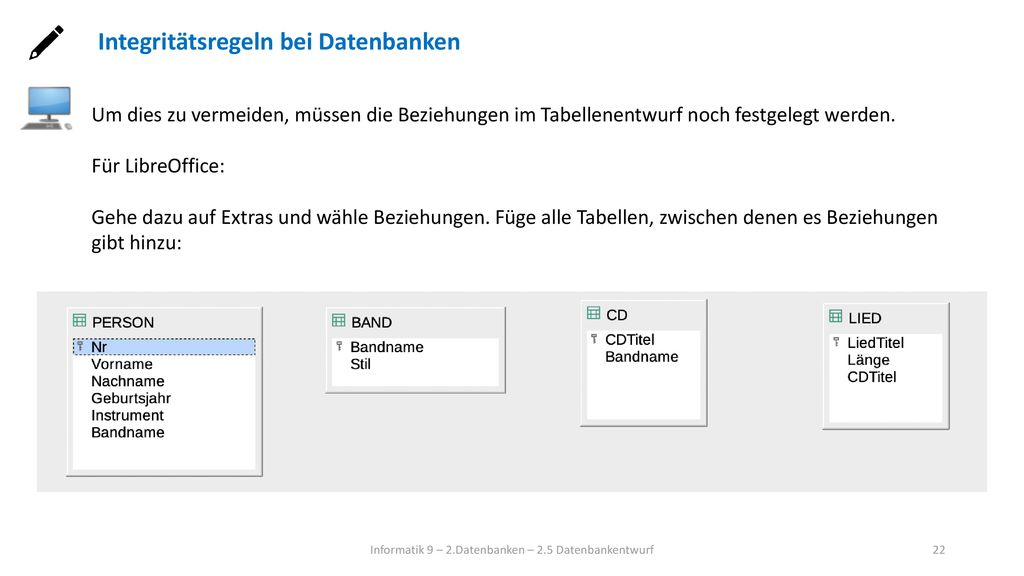Click the pencil icon beside the title
The image size is (1024, 576).
(46, 42)
